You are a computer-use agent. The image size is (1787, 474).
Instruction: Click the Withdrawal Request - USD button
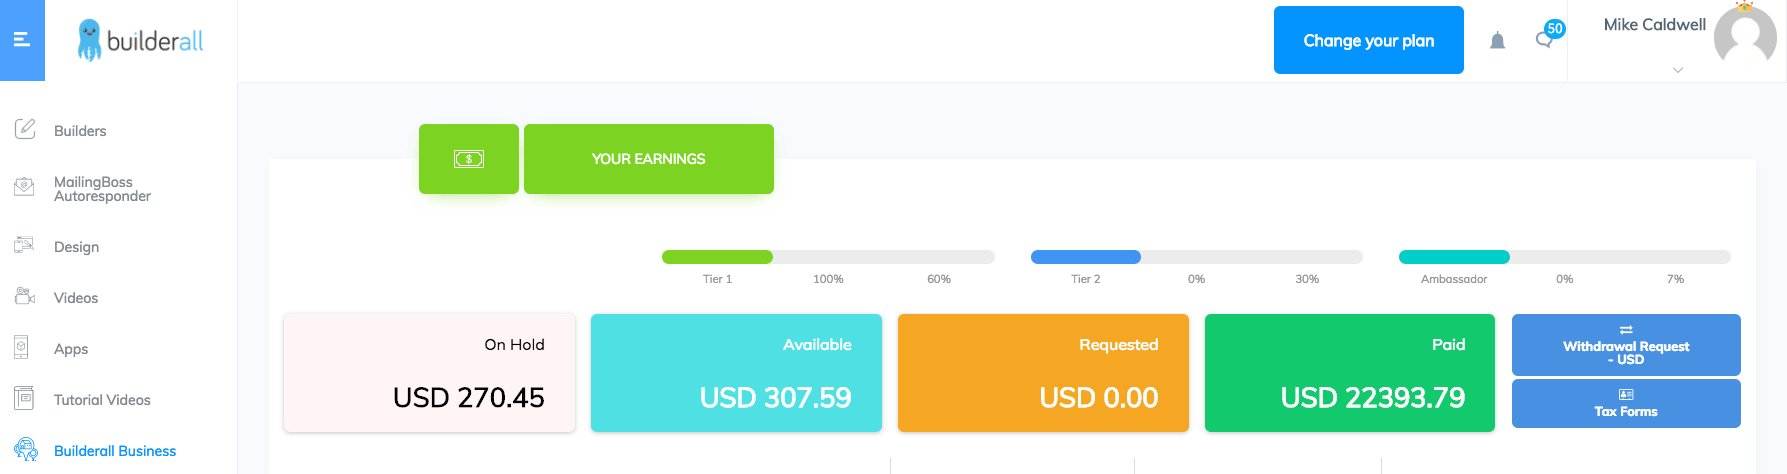(1626, 345)
